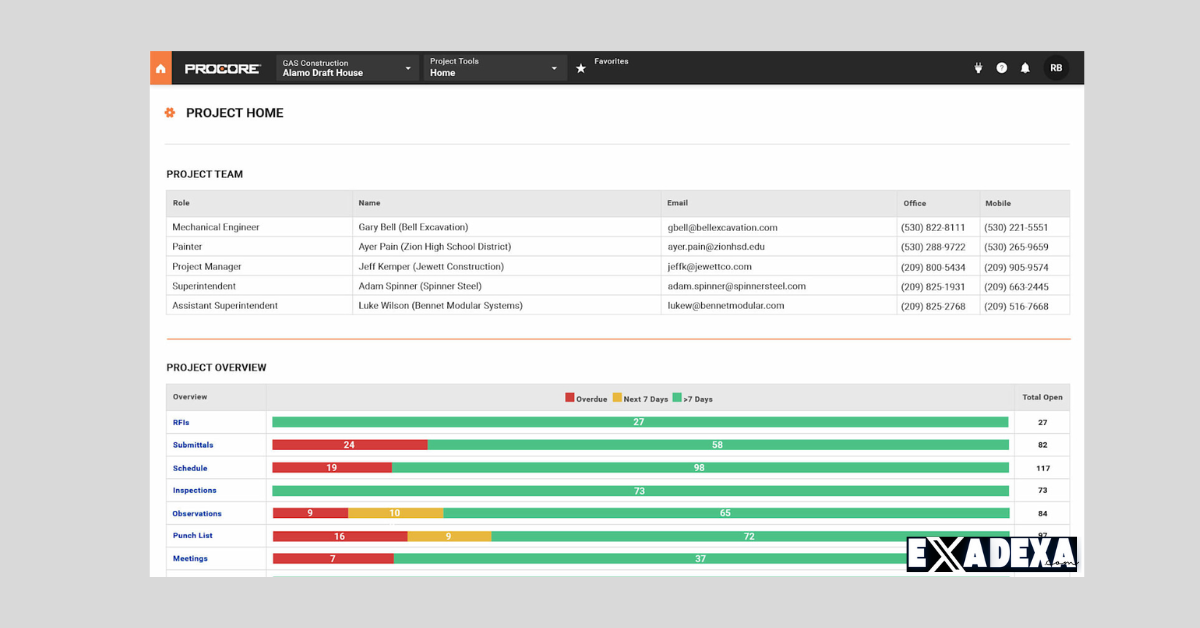
Task: Open the RFIs tool link
Action: pyautogui.click(x=179, y=422)
